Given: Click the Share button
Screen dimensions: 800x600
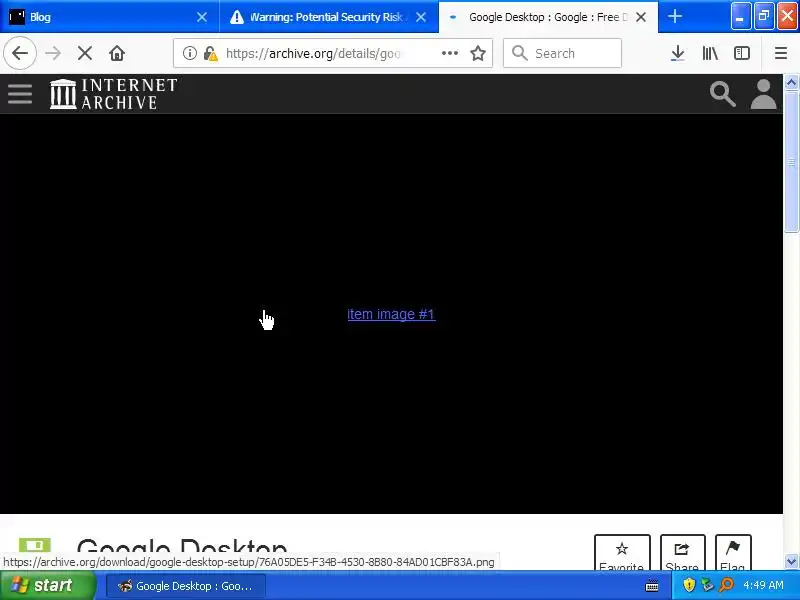Looking at the screenshot, I should point(682,553).
